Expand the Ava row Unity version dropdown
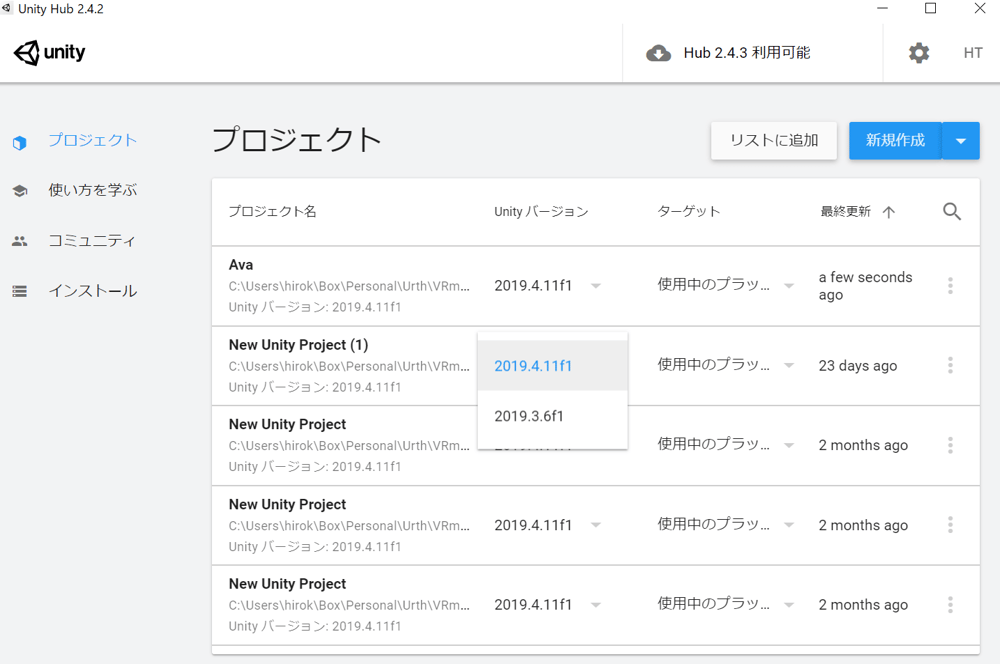This screenshot has height=664, width=1000. tap(595, 286)
